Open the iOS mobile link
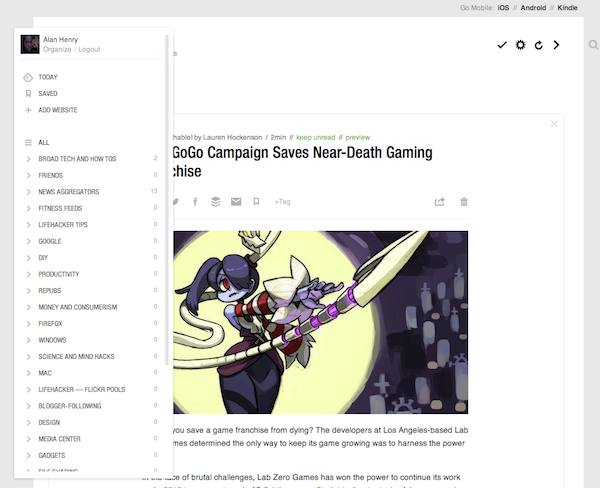 (503, 8)
